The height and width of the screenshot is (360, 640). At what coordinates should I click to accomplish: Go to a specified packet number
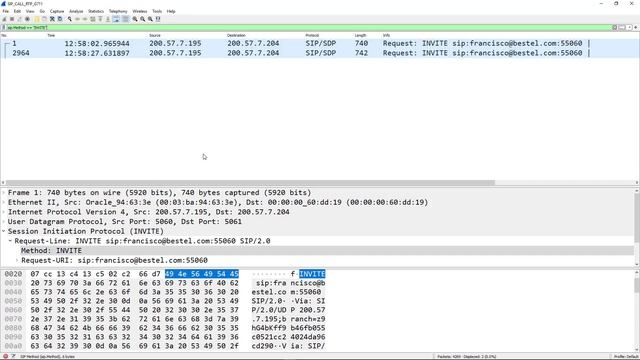93,19
